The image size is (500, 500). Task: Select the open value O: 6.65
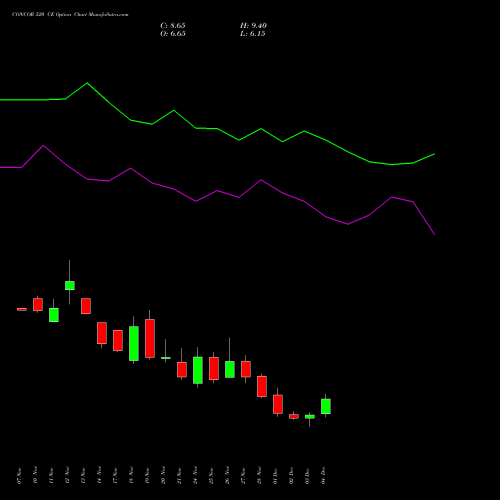tap(173, 34)
